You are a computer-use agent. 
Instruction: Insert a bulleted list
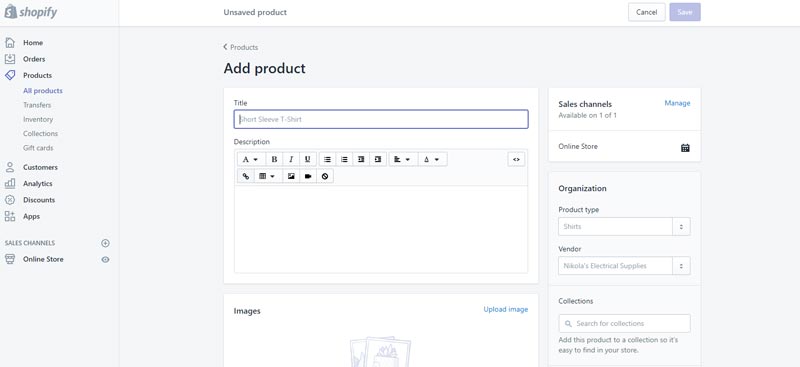(x=328, y=159)
